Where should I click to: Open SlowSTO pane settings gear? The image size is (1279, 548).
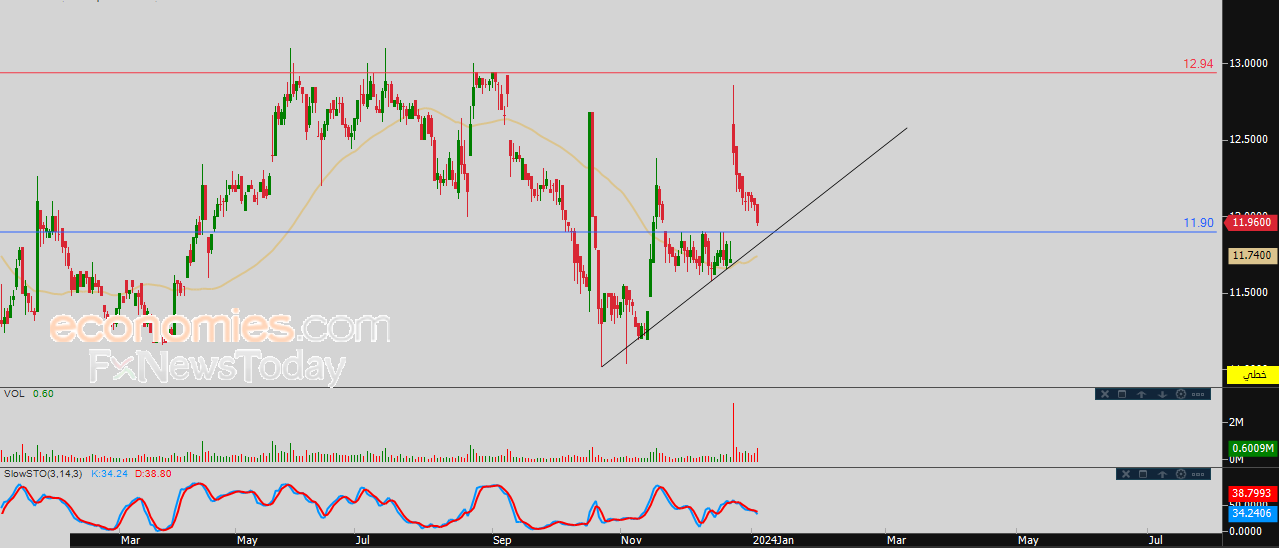click(1181, 474)
